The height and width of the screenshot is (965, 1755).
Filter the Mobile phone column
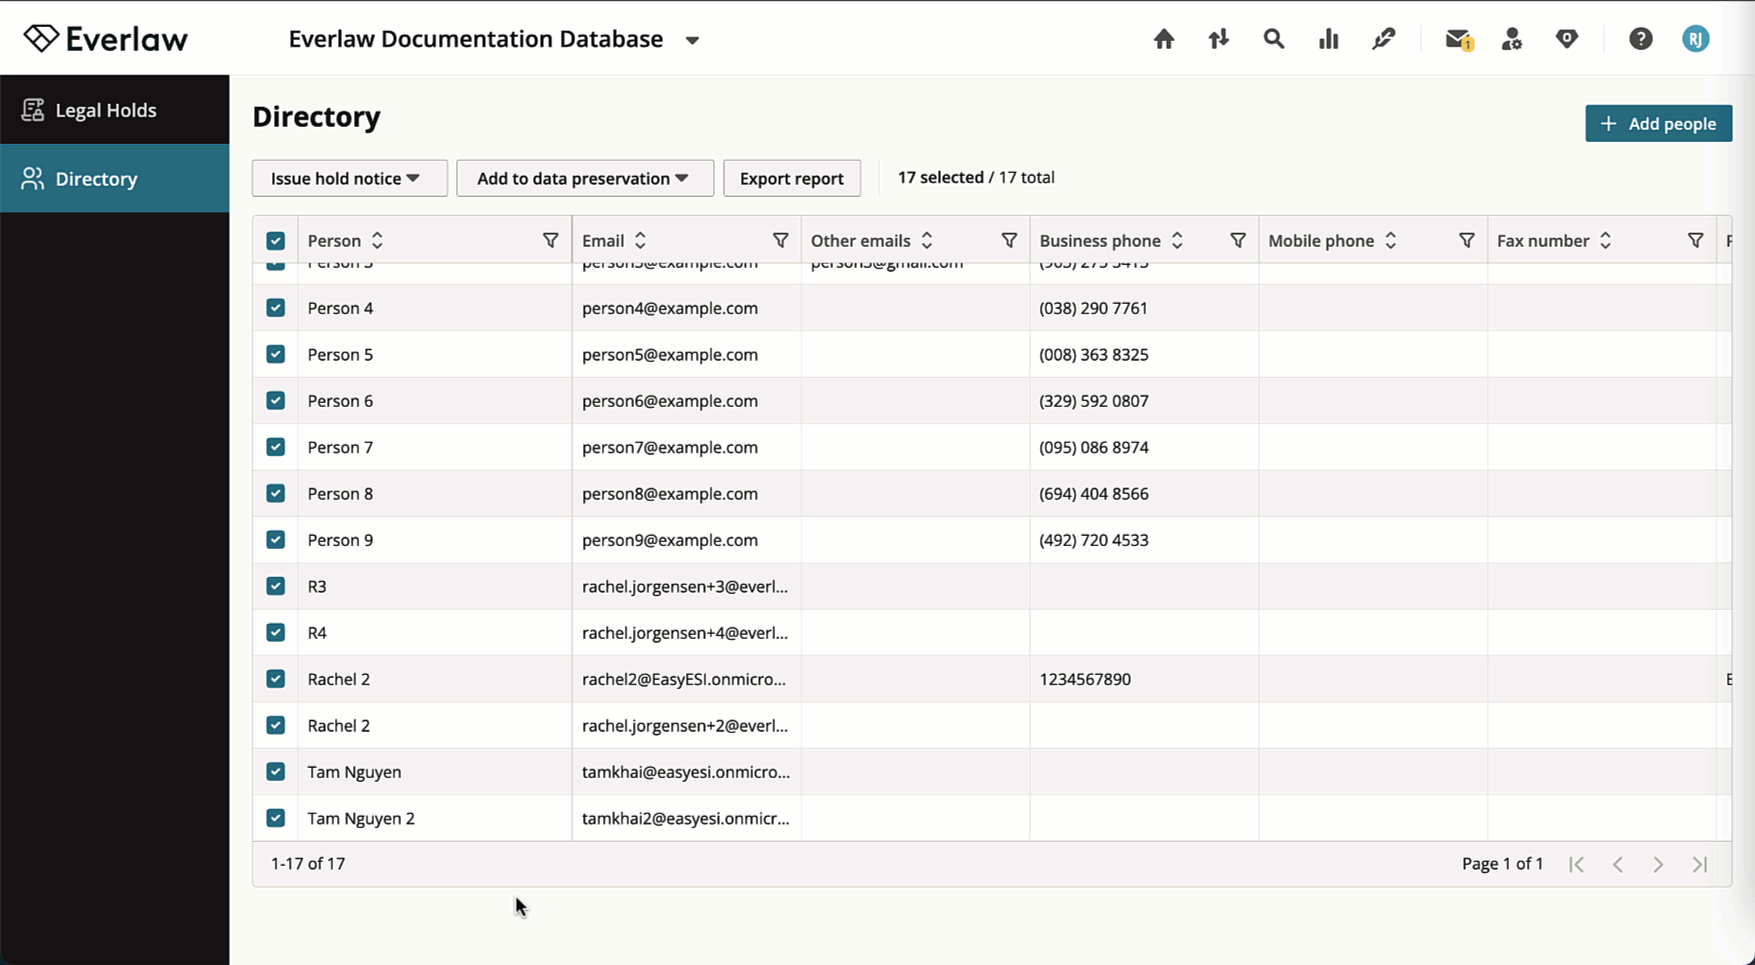[1466, 240]
